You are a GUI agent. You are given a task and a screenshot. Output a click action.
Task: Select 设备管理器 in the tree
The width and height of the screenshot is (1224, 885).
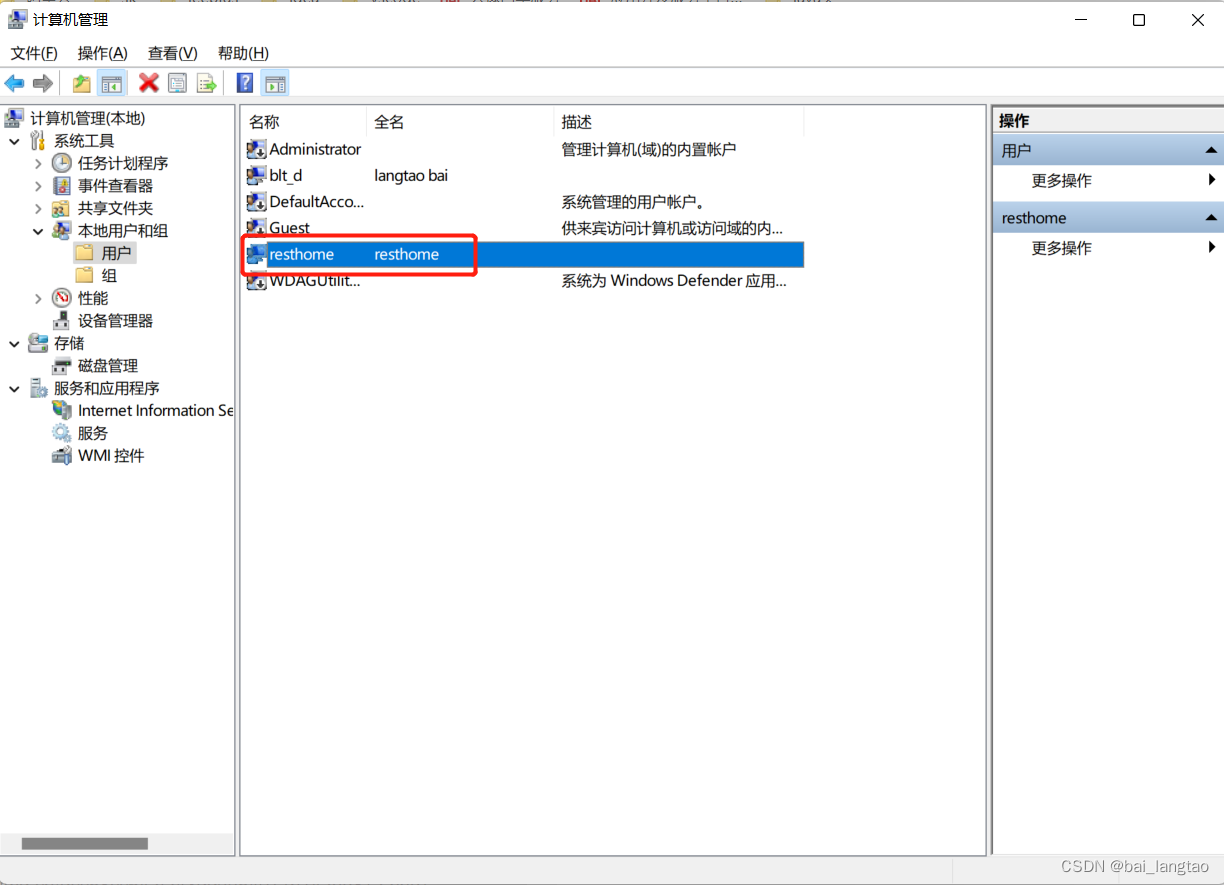pyautogui.click(x=115, y=321)
